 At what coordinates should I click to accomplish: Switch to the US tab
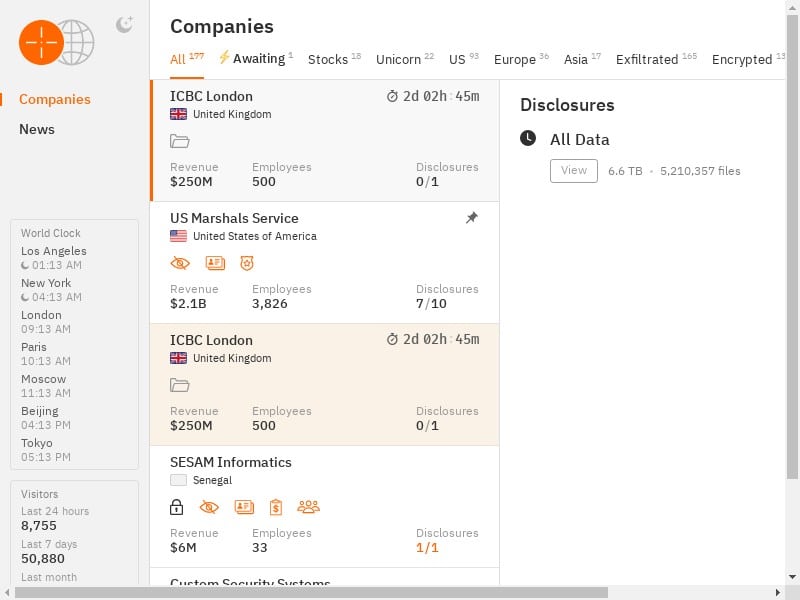tap(464, 59)
